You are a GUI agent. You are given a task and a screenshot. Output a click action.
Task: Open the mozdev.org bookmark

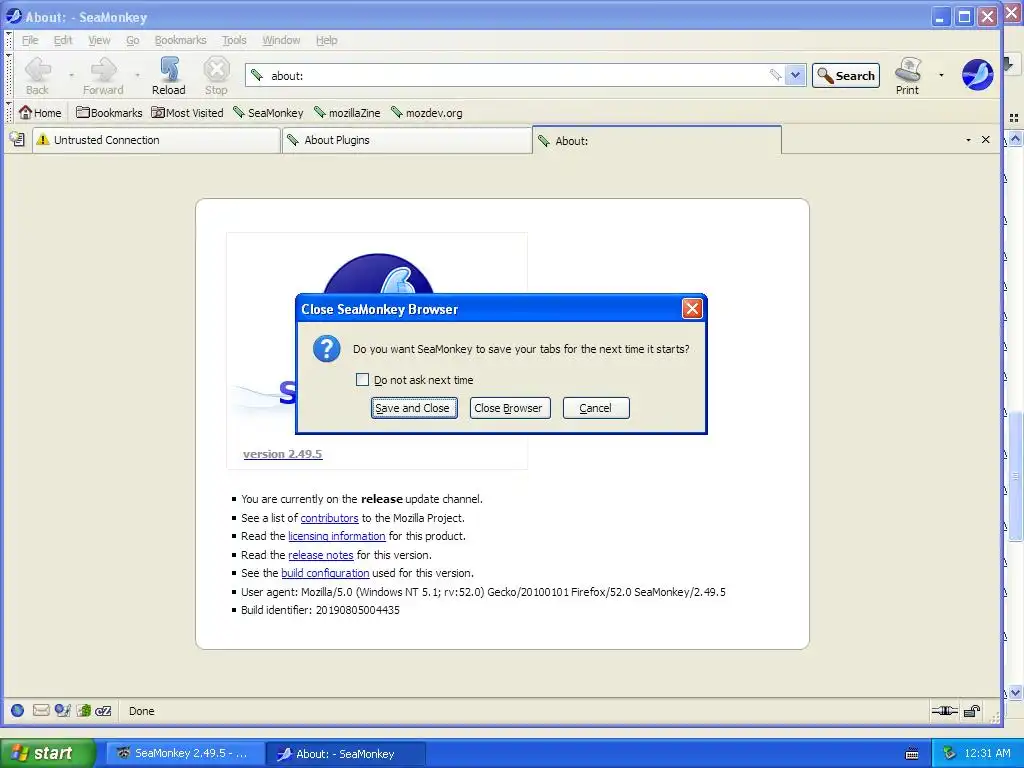click(426, 112)
